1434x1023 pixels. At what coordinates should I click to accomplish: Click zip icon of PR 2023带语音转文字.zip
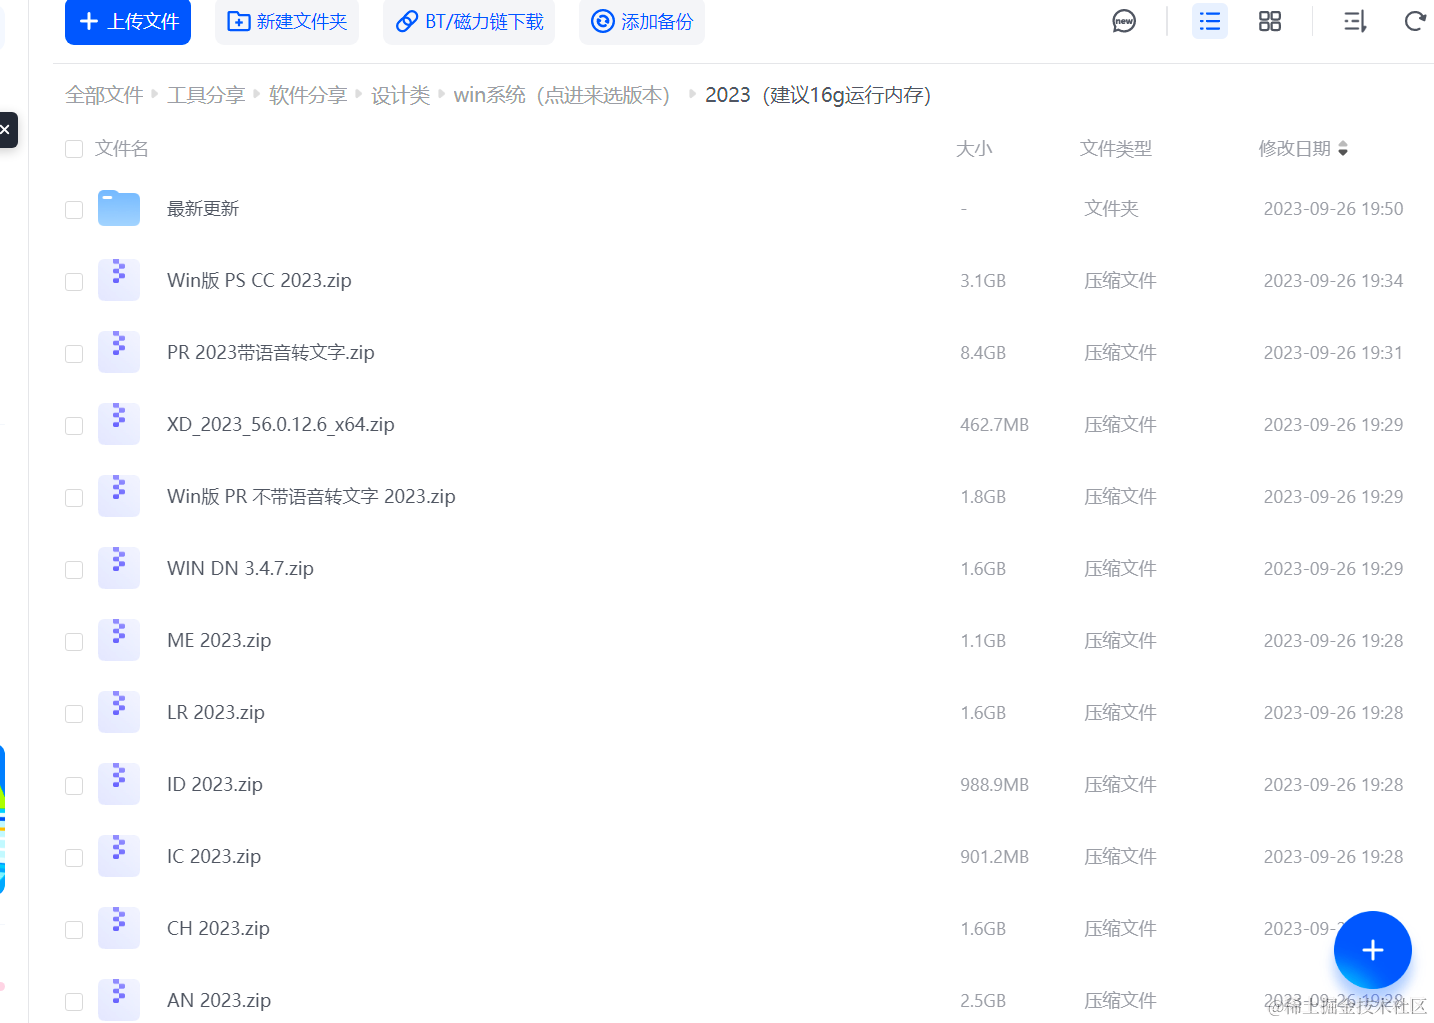tap(119, 352)
